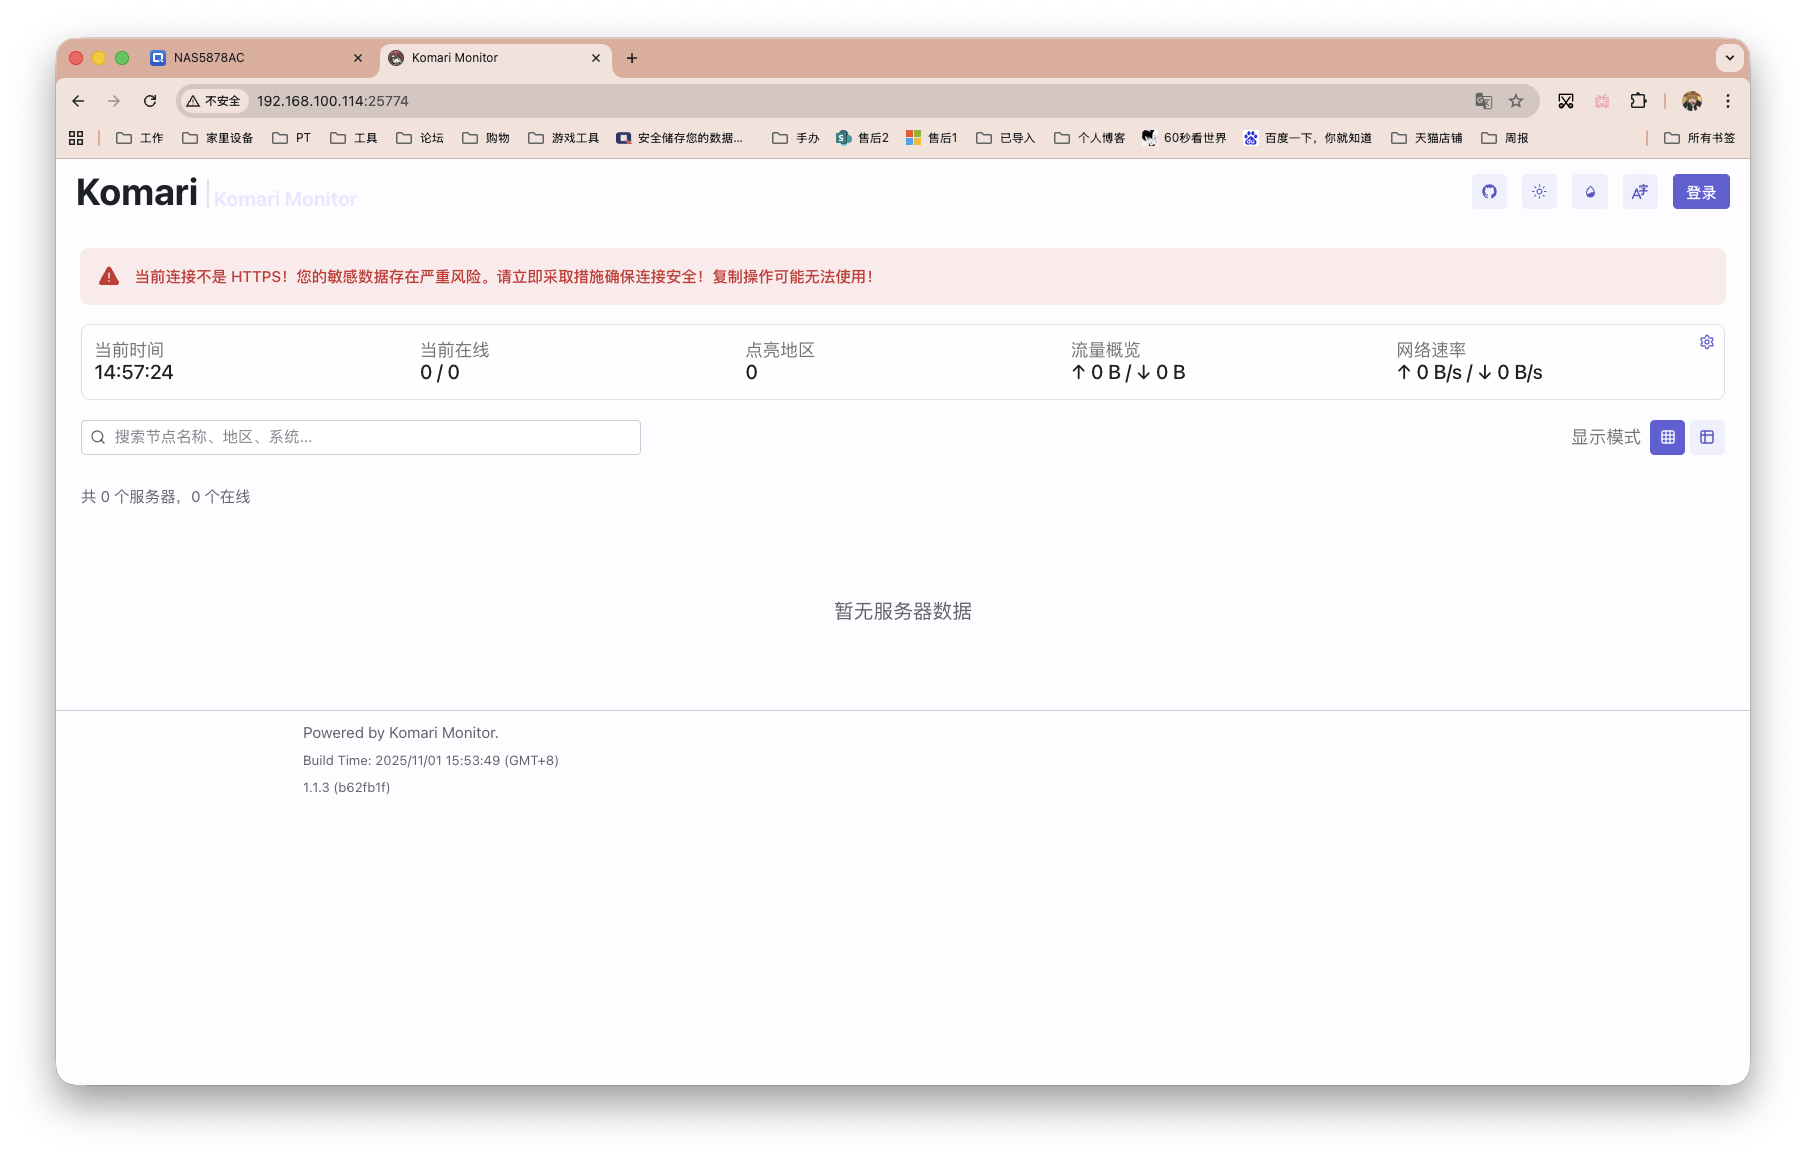Expand the 所有书签 all bookmarks folder
This screenshot has height=1159, width=1806.
[x=1699, y=138]
